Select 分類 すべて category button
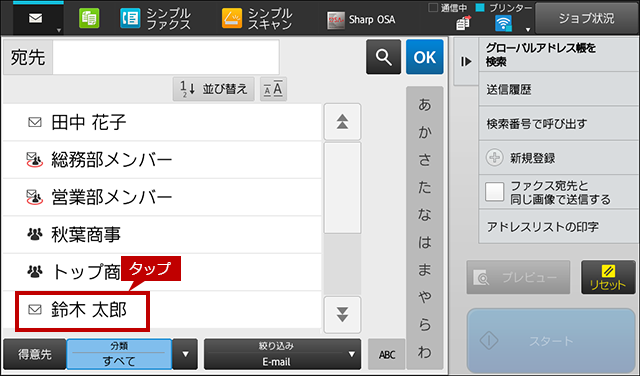Screen dimensions: 640x376 119,354
